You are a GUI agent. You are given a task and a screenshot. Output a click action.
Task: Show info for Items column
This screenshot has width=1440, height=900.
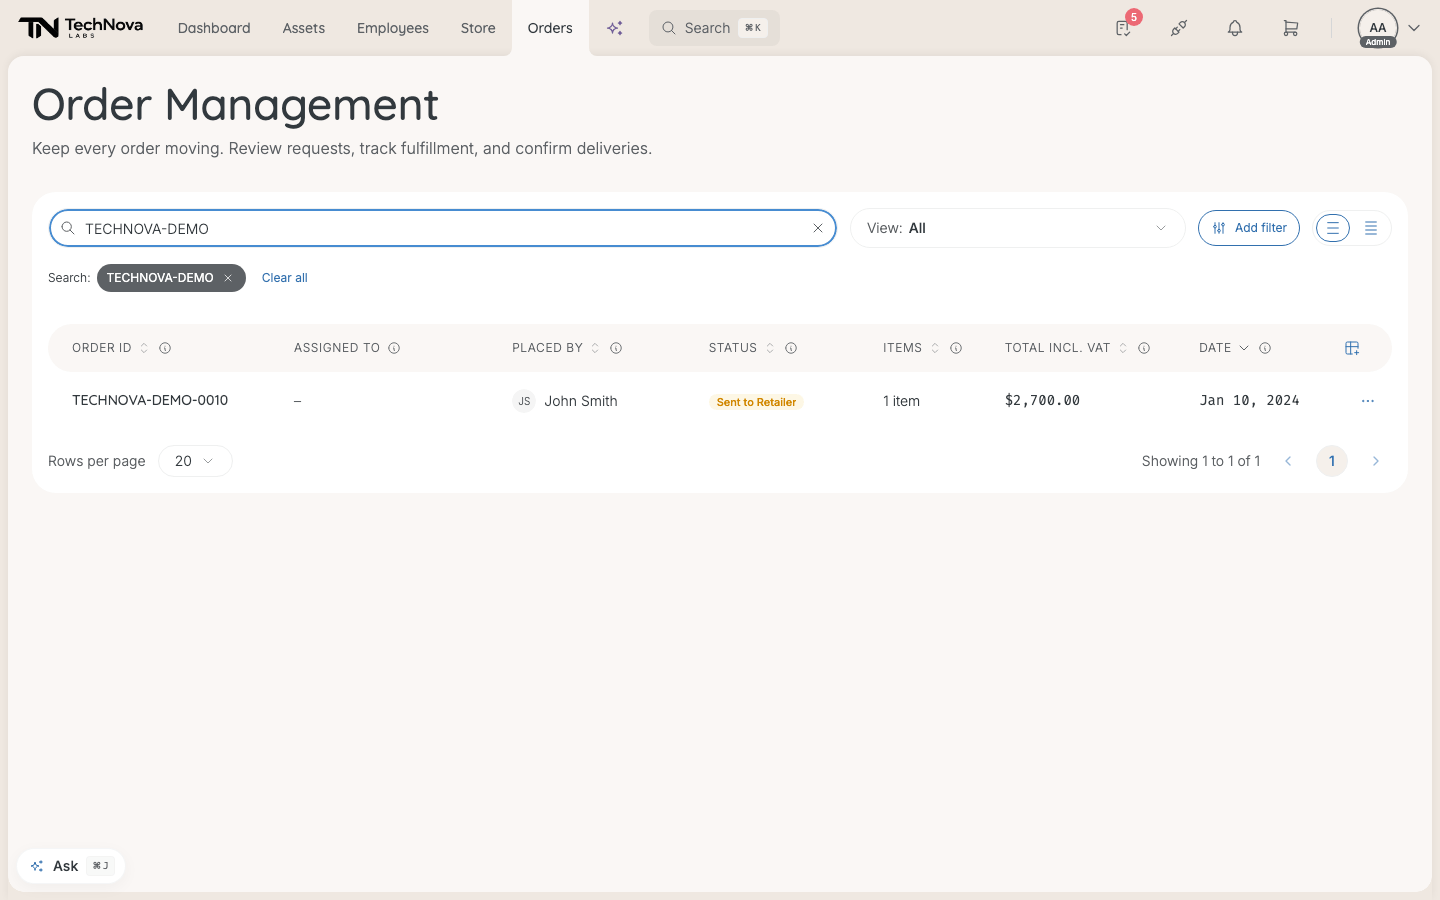[x=956, y=348]
